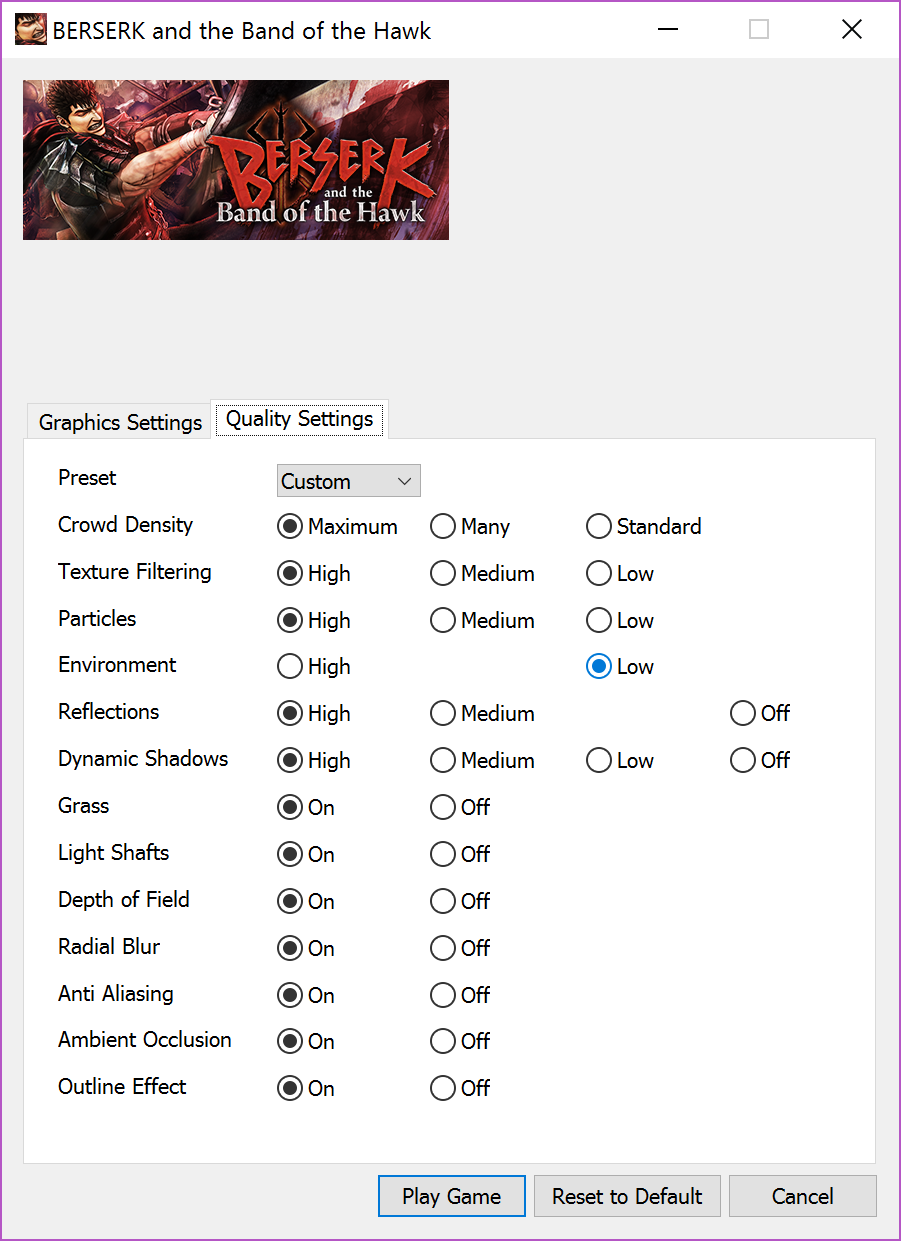Close the launcher window
Viewport: 901px width, 1241px height.
pyautogui.click(x=851, y=30)
